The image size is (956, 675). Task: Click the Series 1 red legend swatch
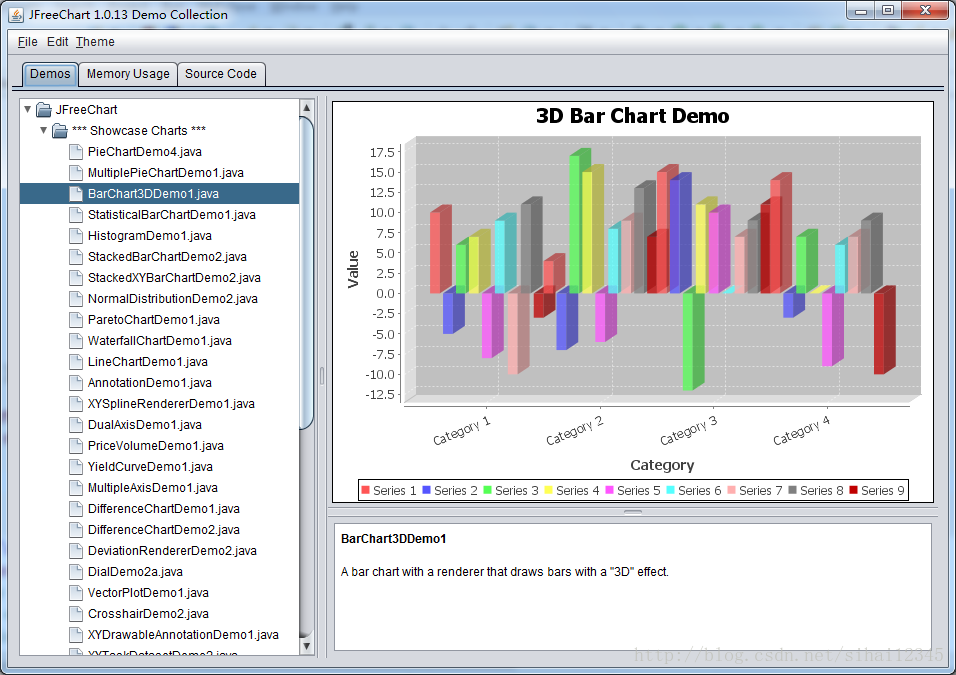click(x=366, y=490)
